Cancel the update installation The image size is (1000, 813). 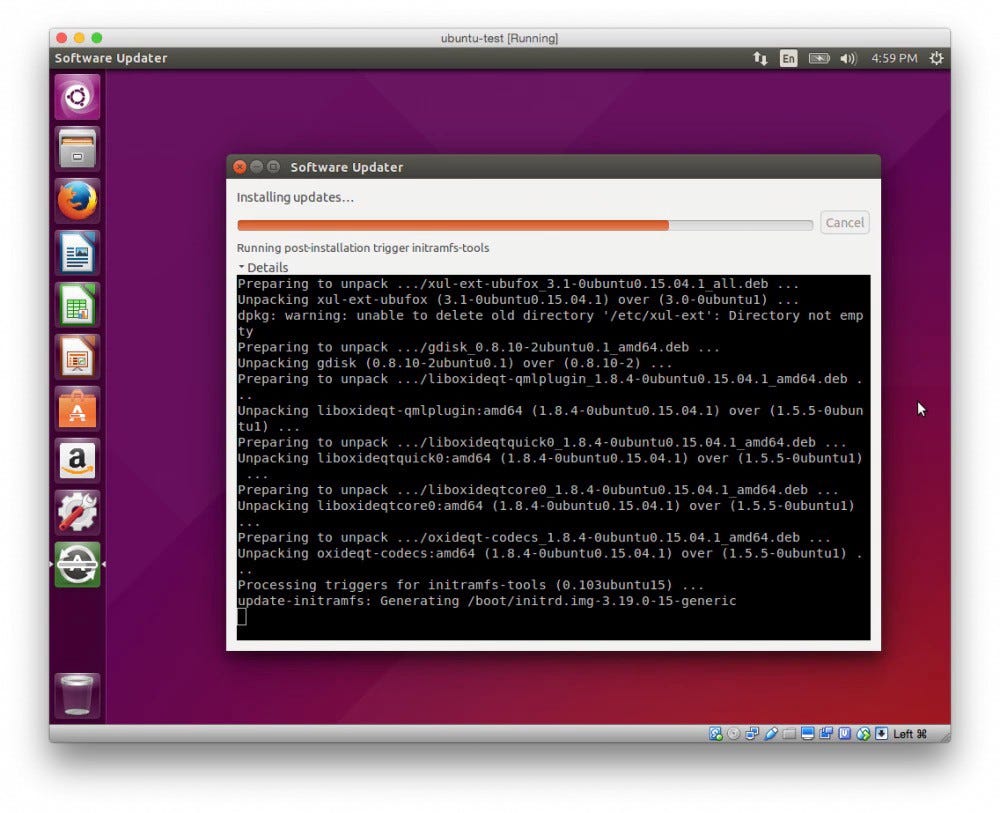click(x=844, y=223)
